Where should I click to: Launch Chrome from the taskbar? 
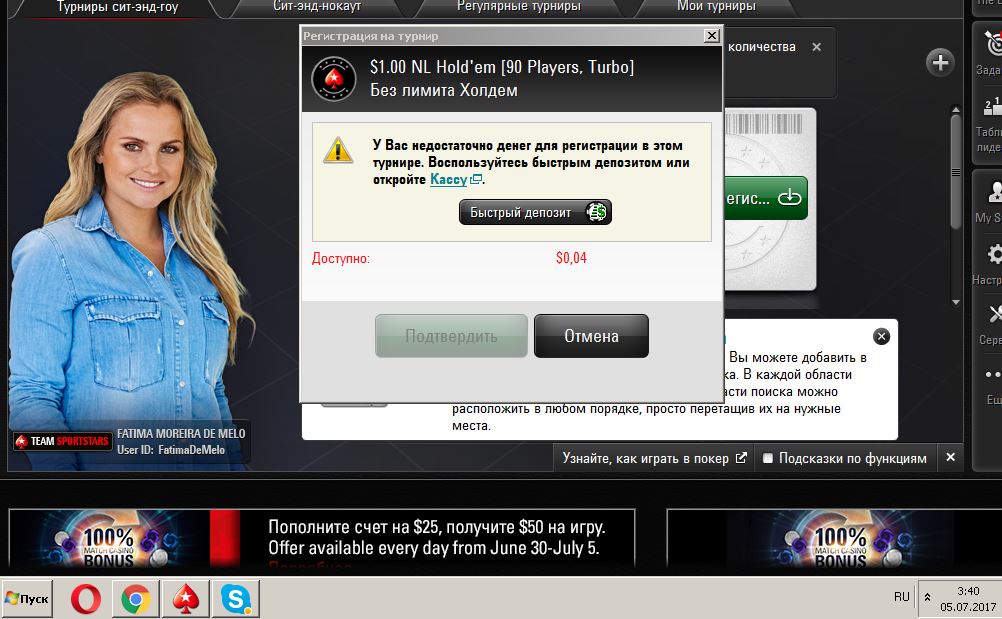(135, 599)
